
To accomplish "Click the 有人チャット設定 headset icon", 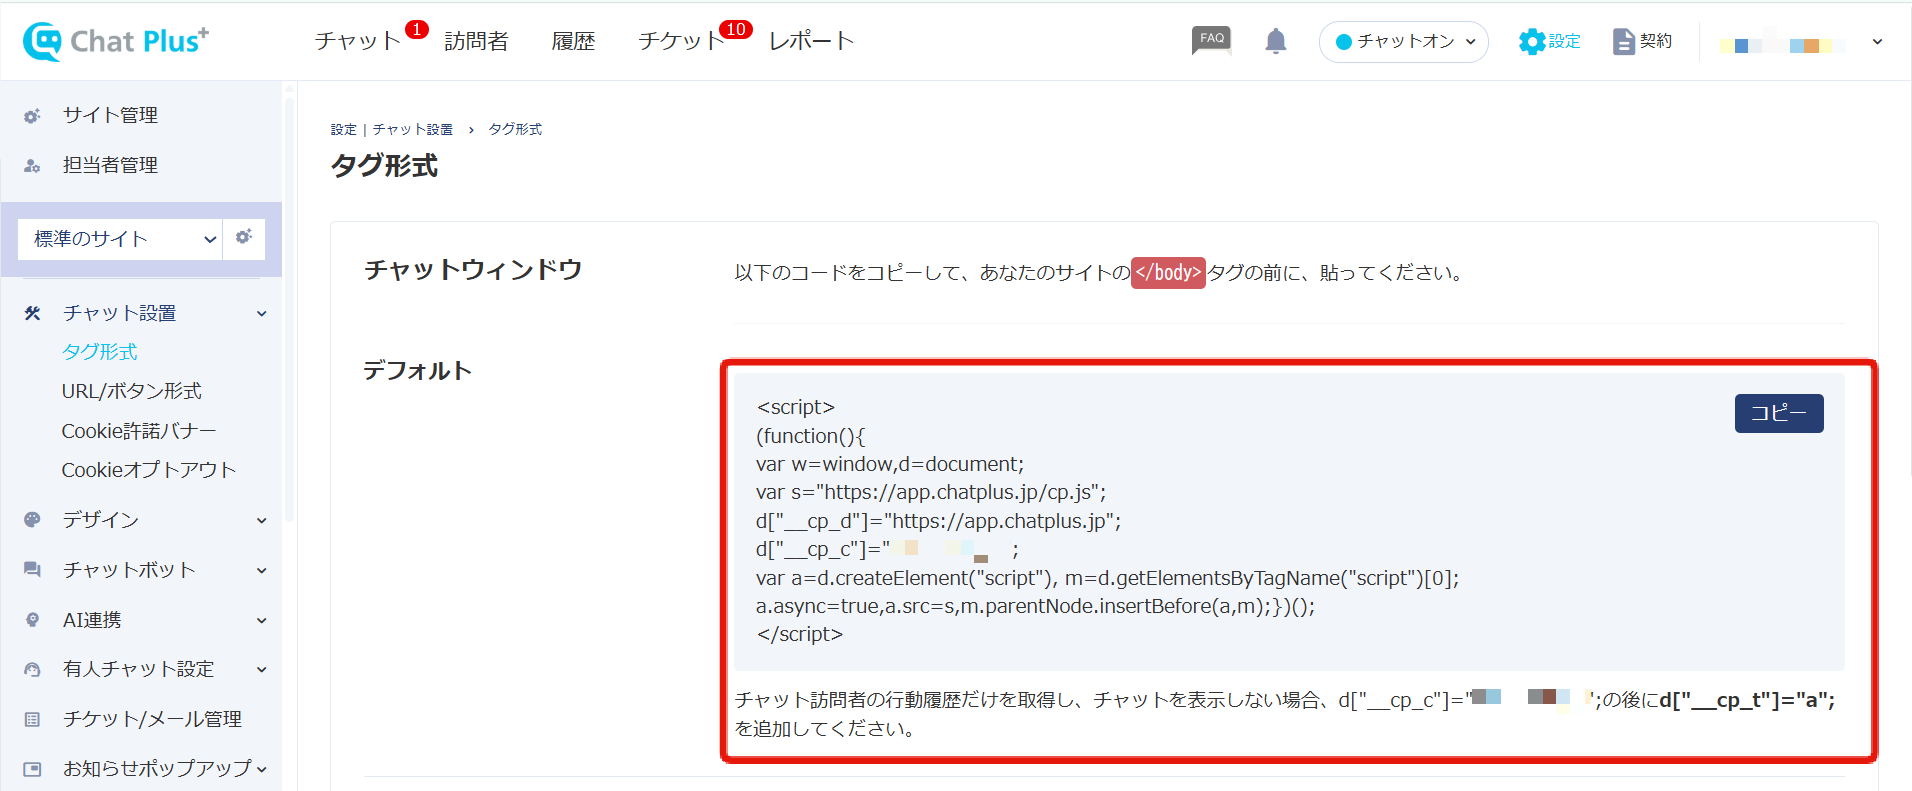I will coord(32,669).
